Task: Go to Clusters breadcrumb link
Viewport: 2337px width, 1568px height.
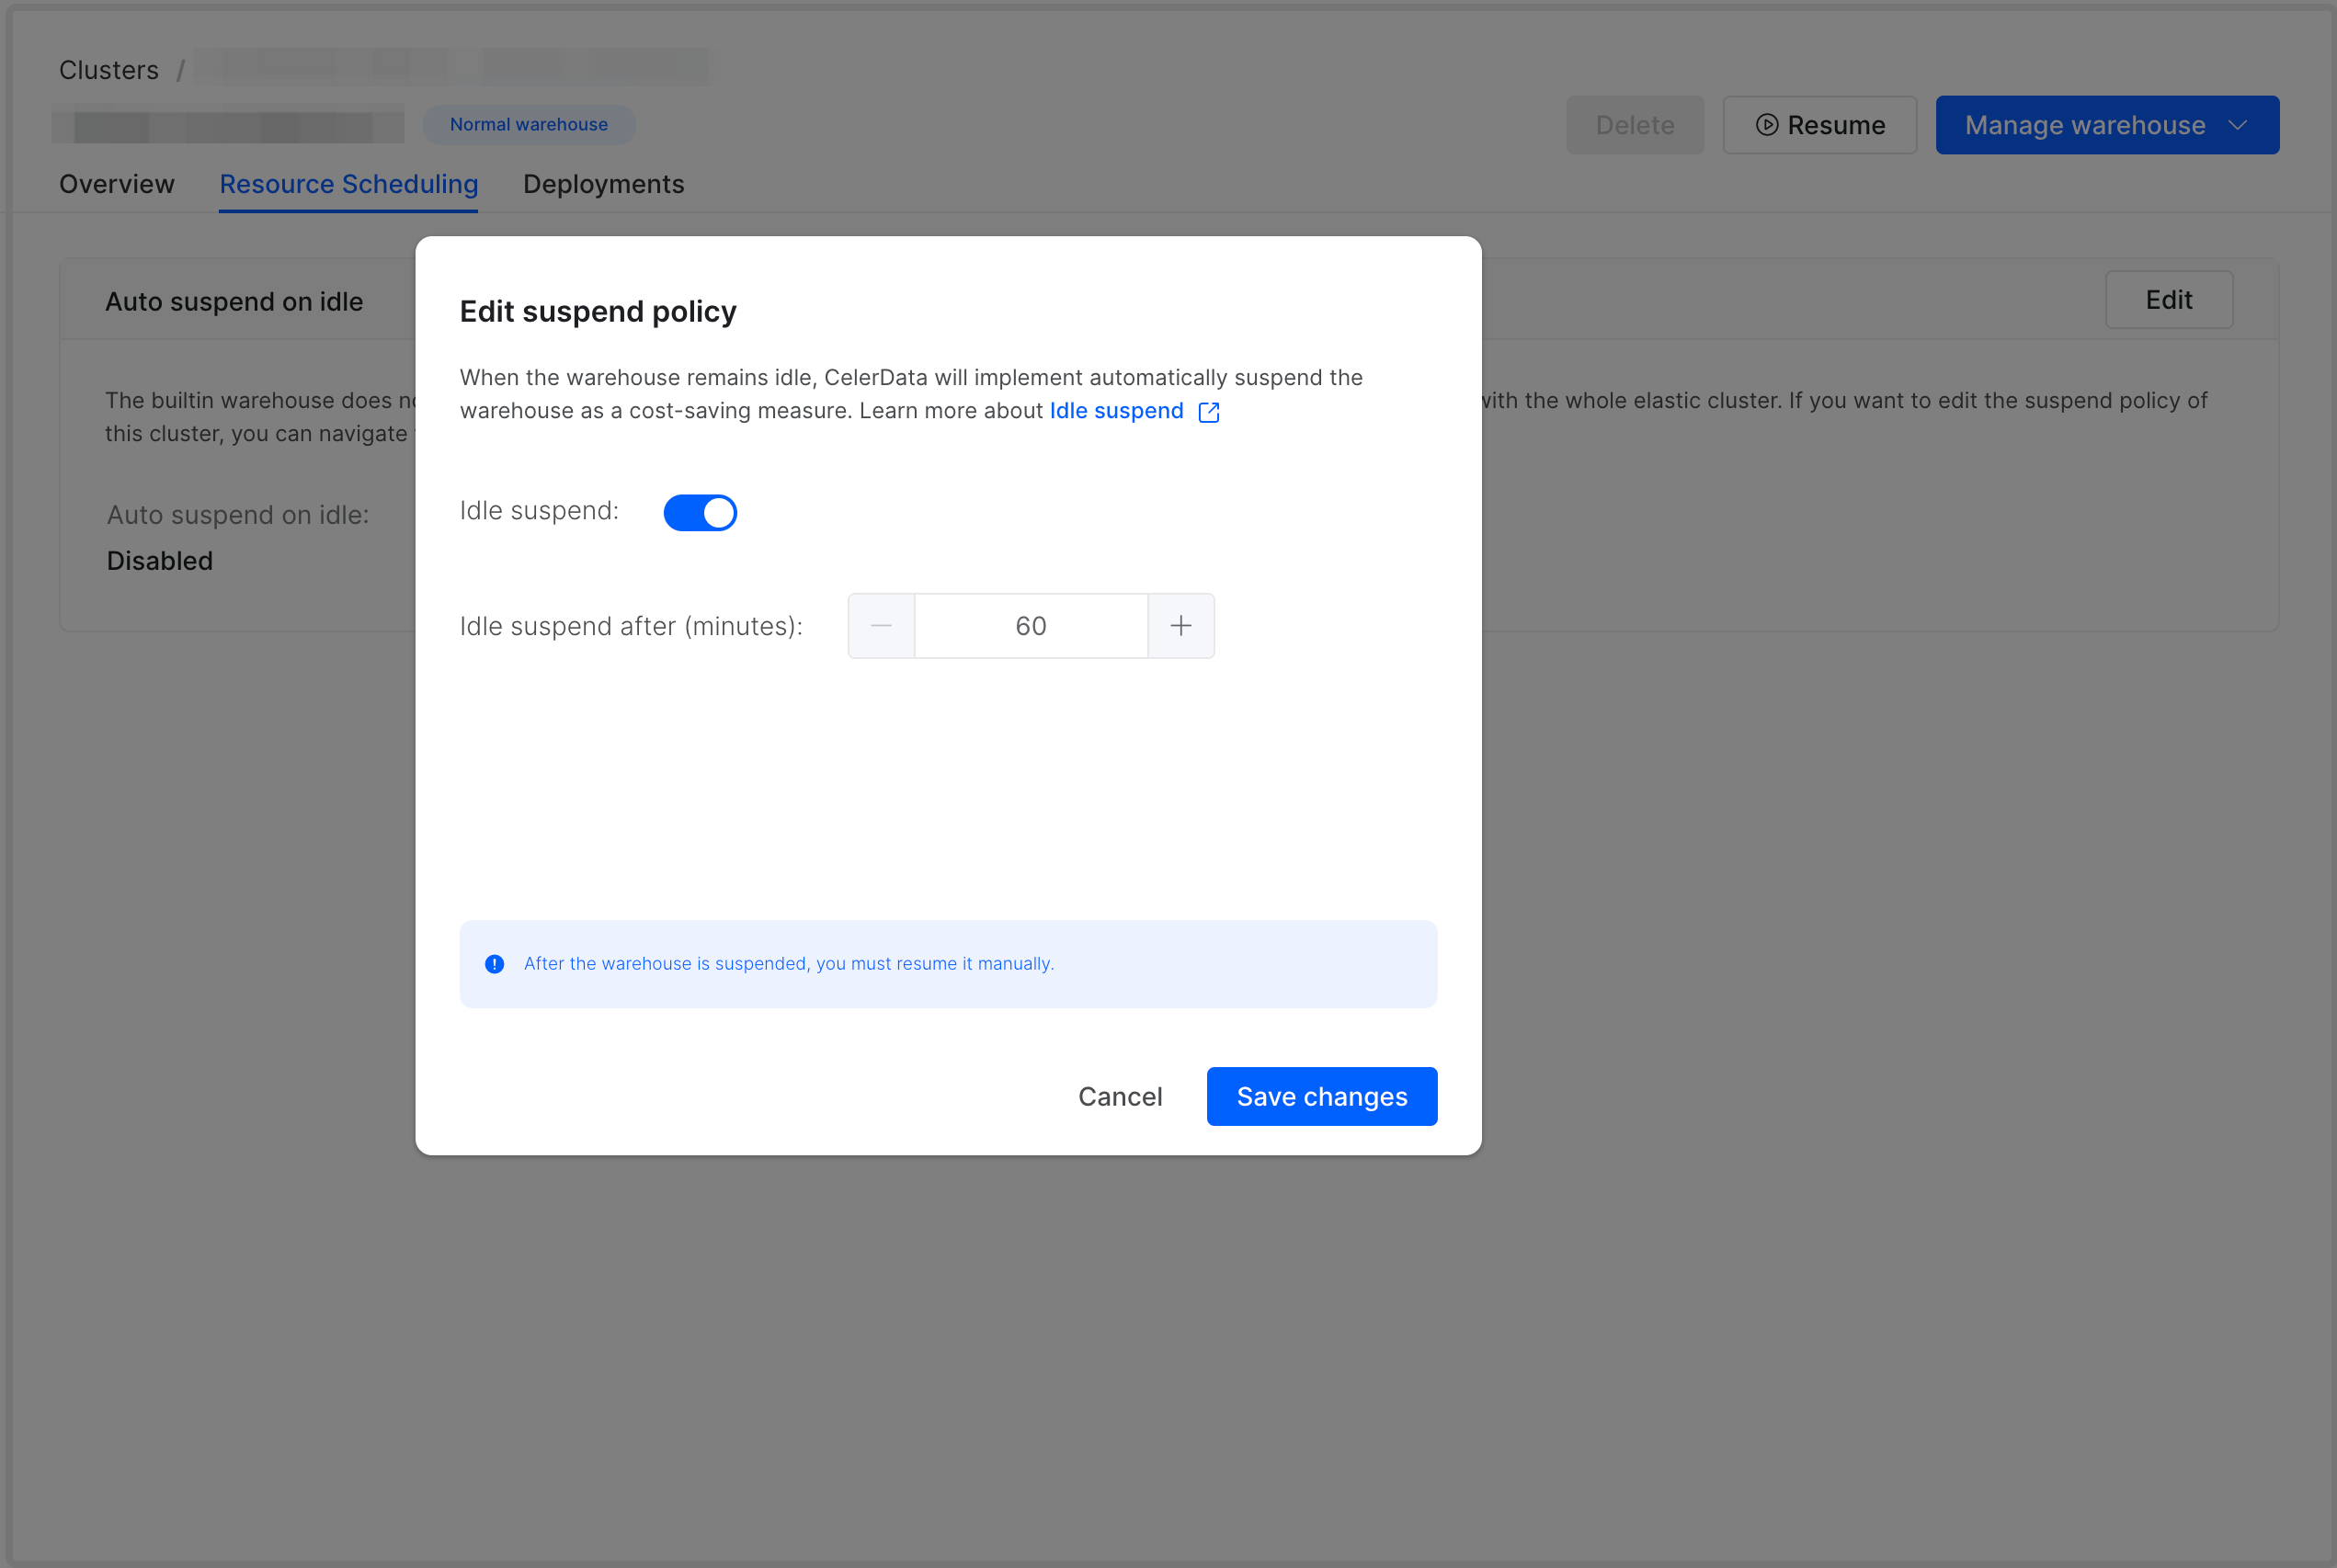Action: (x=109, y=70)
